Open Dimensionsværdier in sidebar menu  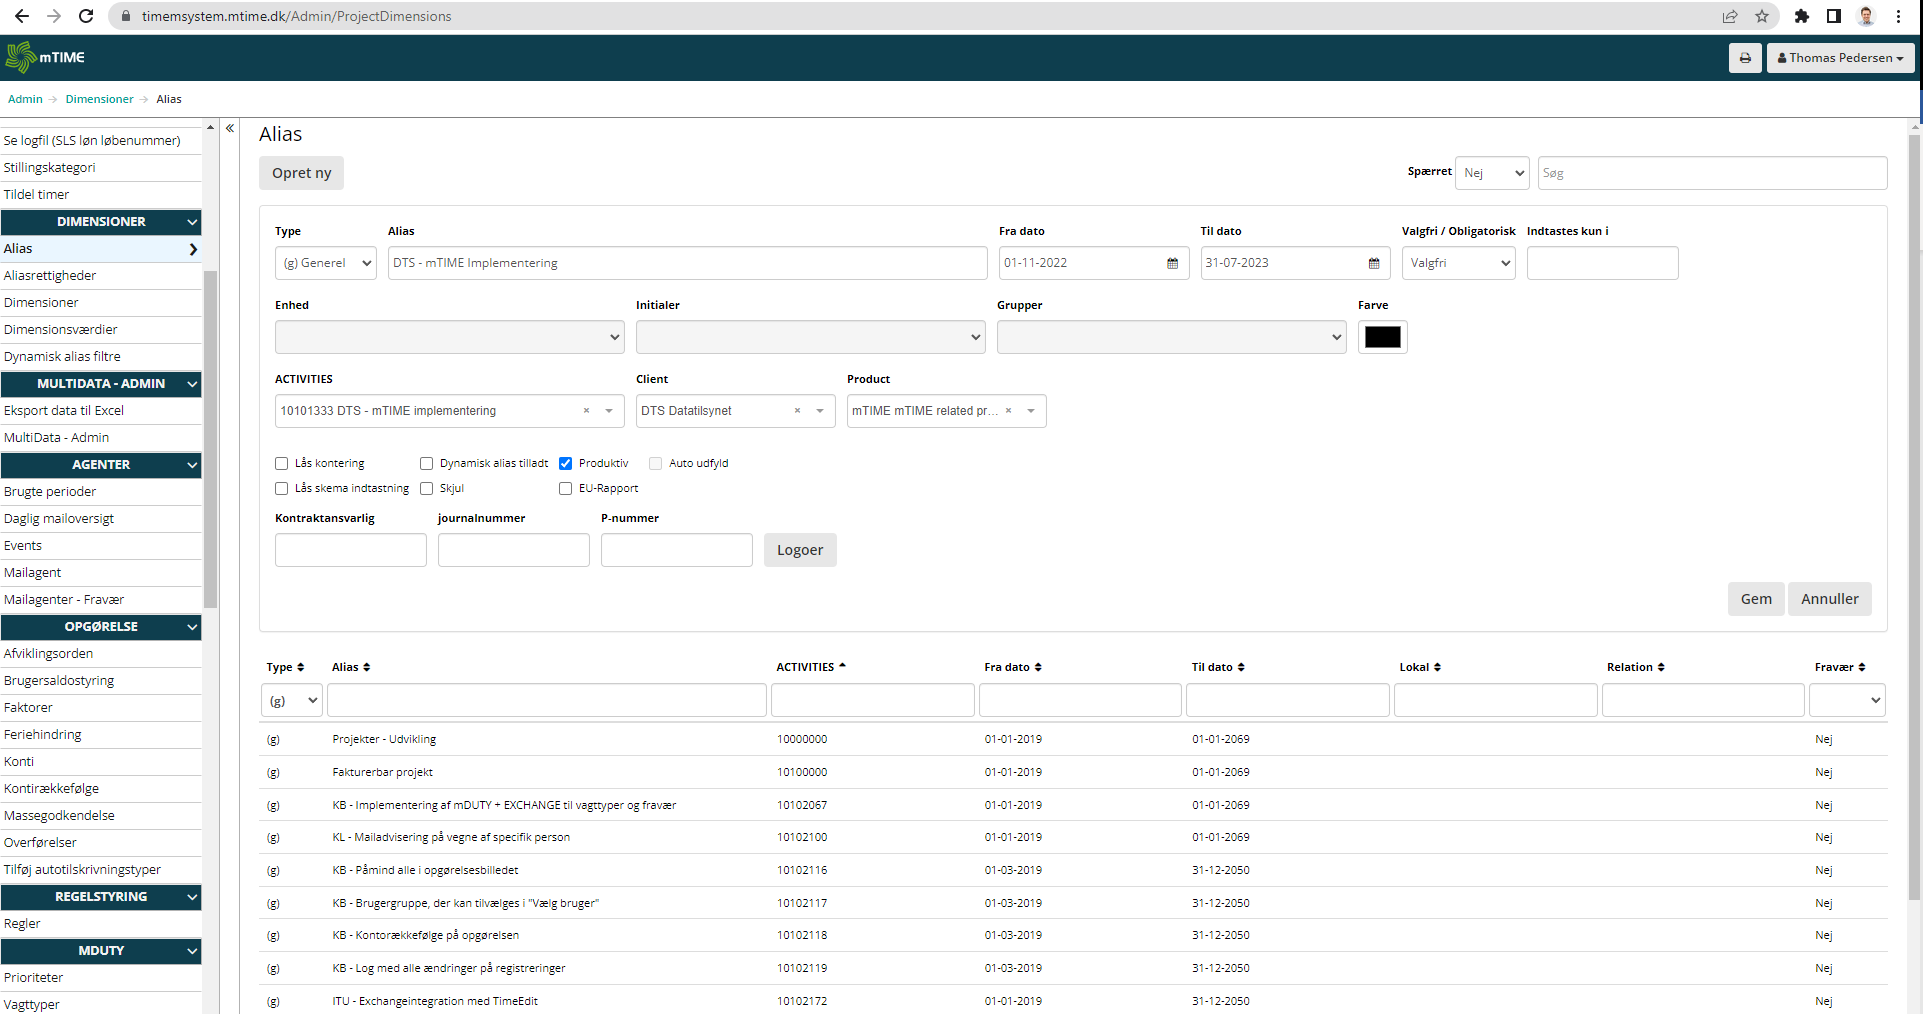(61, 329)
